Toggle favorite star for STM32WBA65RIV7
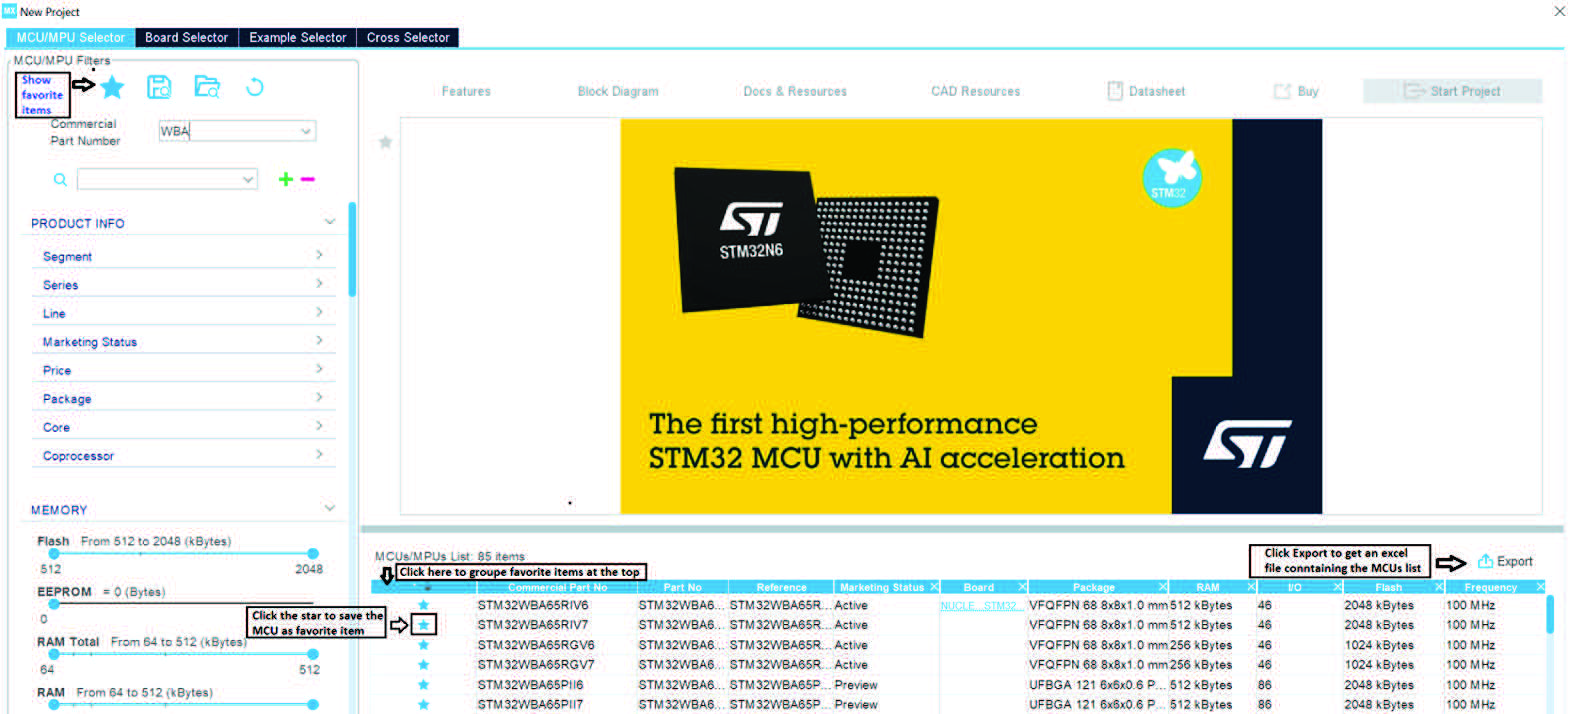Screen dimensions: 1569x714 pos(423,625)
